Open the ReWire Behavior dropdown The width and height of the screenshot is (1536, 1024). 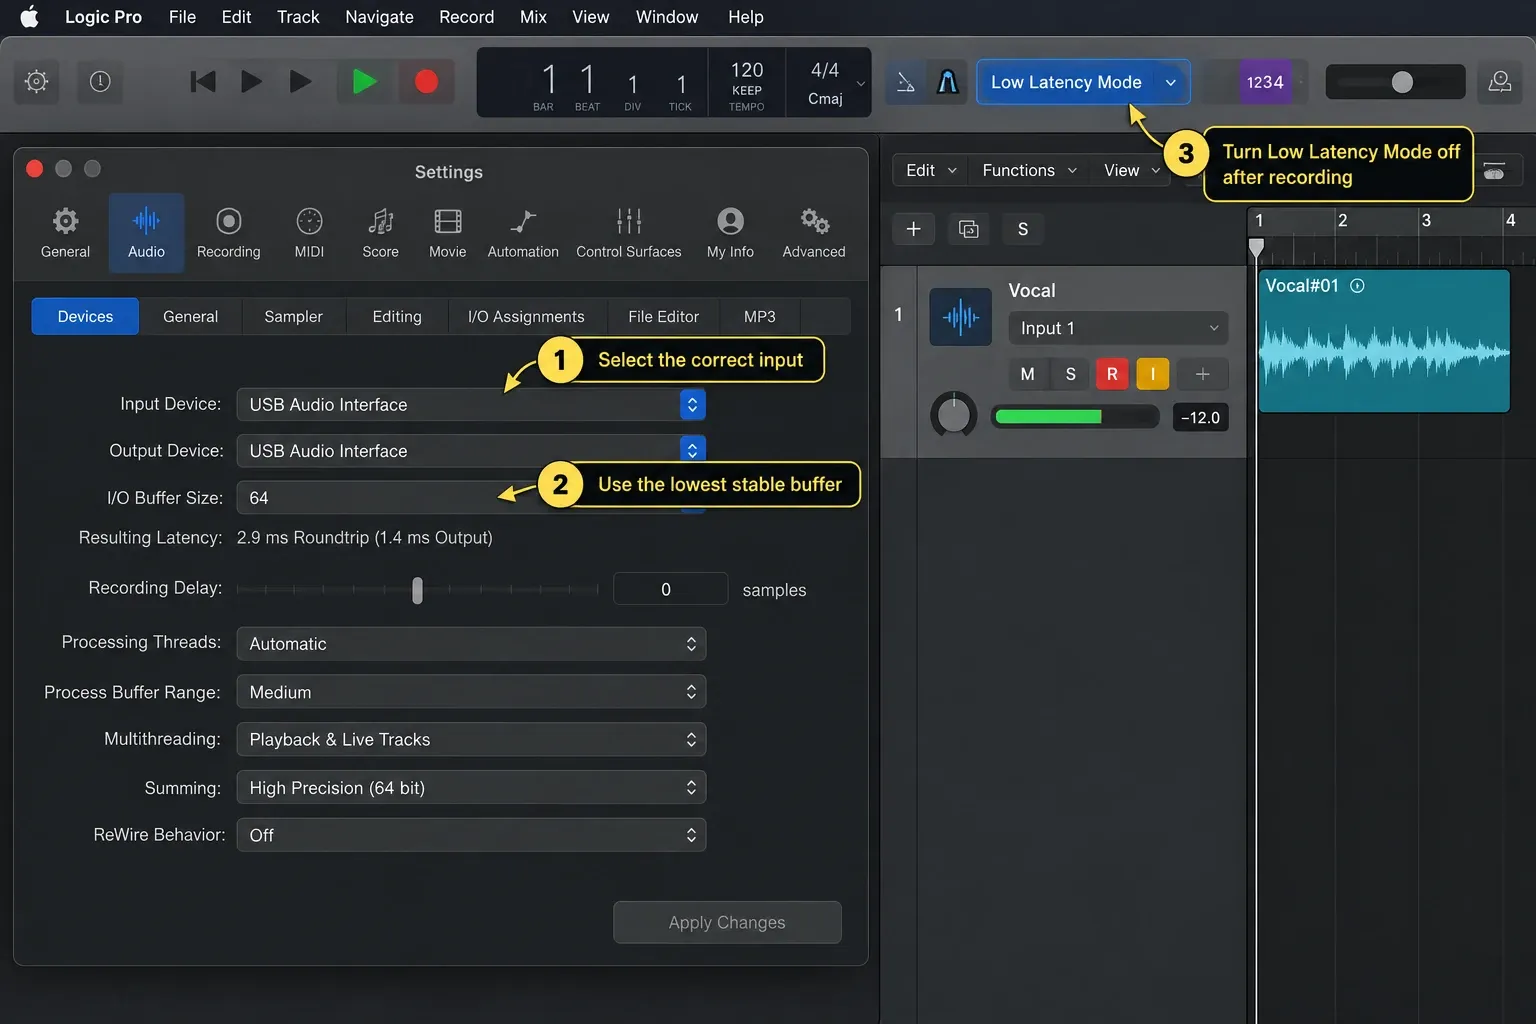pyautogui.click(x=471, y=835)
